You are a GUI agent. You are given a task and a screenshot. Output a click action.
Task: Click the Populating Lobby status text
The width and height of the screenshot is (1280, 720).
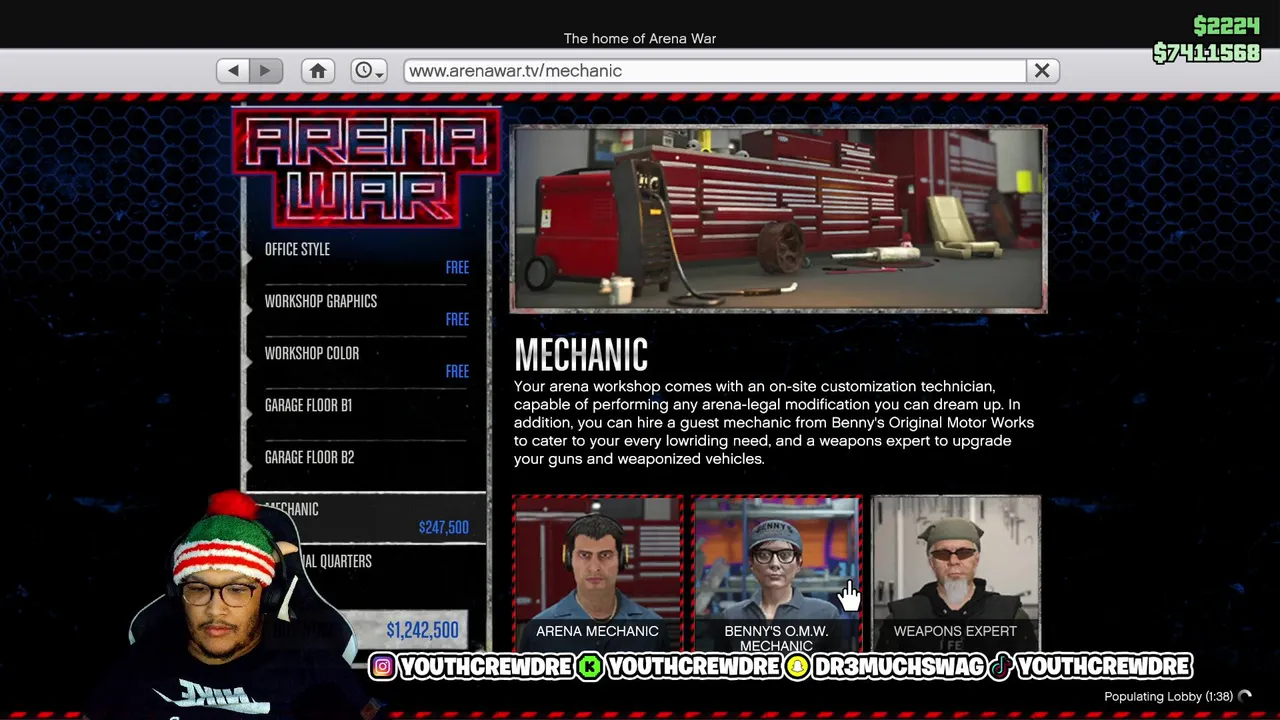pyautogui.click(x=1168, y=696)
